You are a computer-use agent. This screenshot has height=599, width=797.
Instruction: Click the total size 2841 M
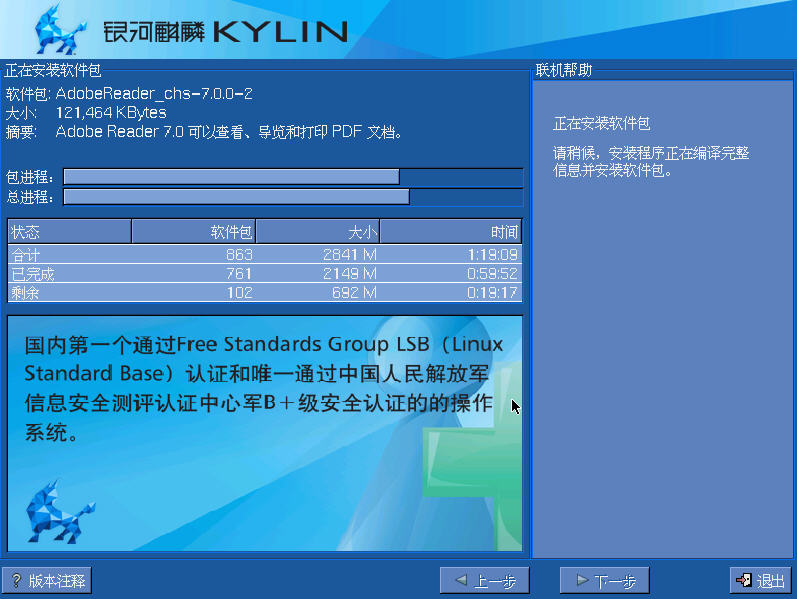coord(350,254)
